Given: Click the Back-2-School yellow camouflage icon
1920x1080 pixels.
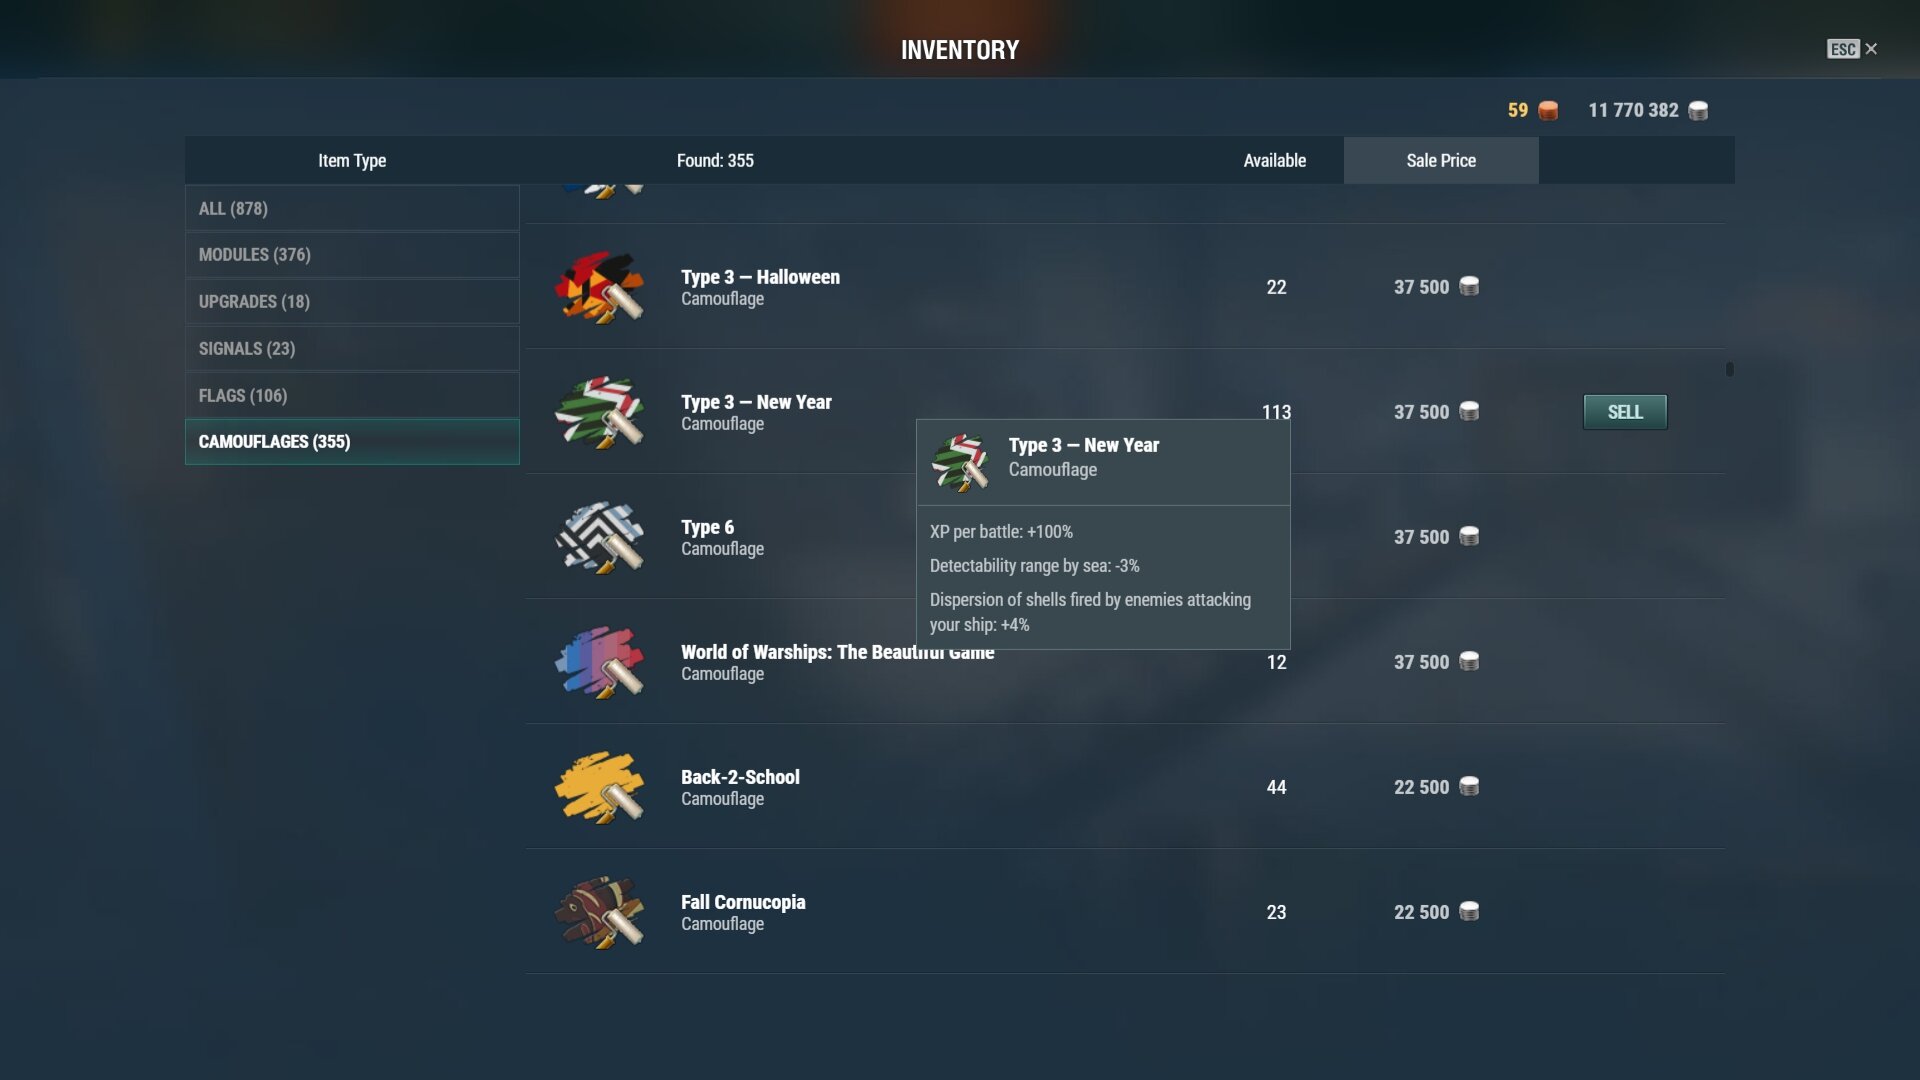Looking at the screenshot, I should pos(600,787).
